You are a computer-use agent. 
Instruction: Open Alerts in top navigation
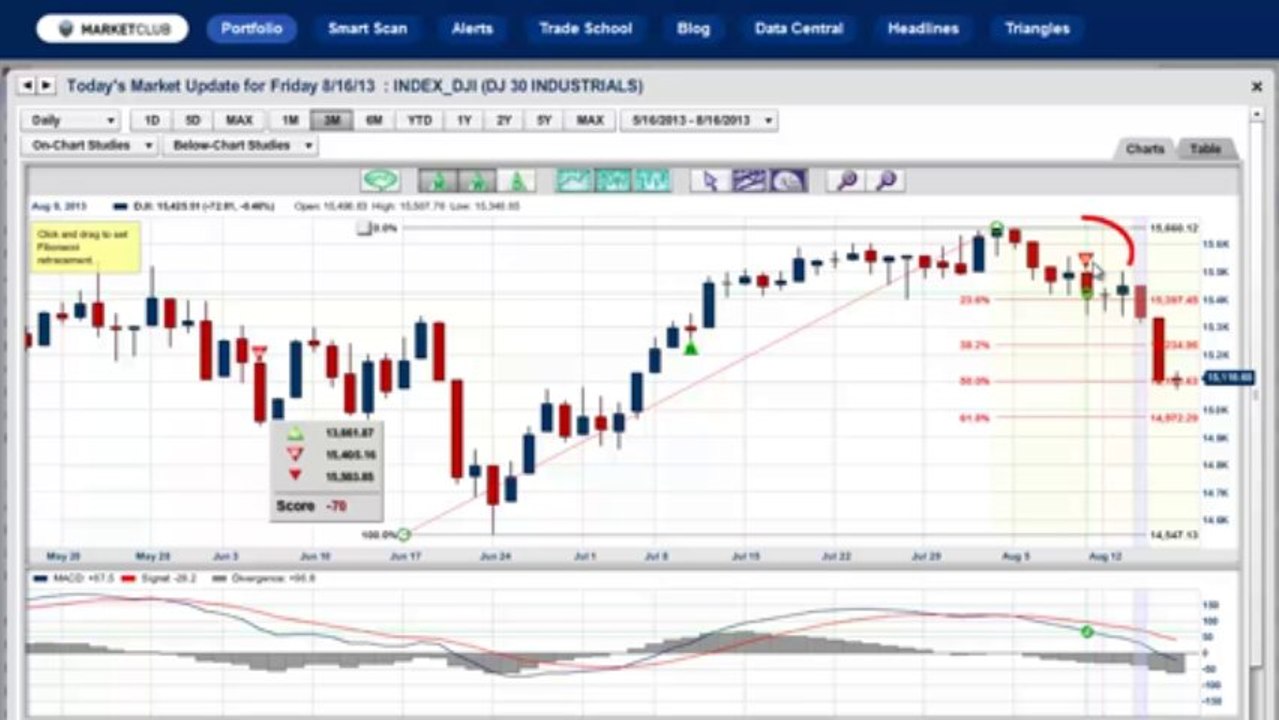pyautogui.click(x=472, y=29)
